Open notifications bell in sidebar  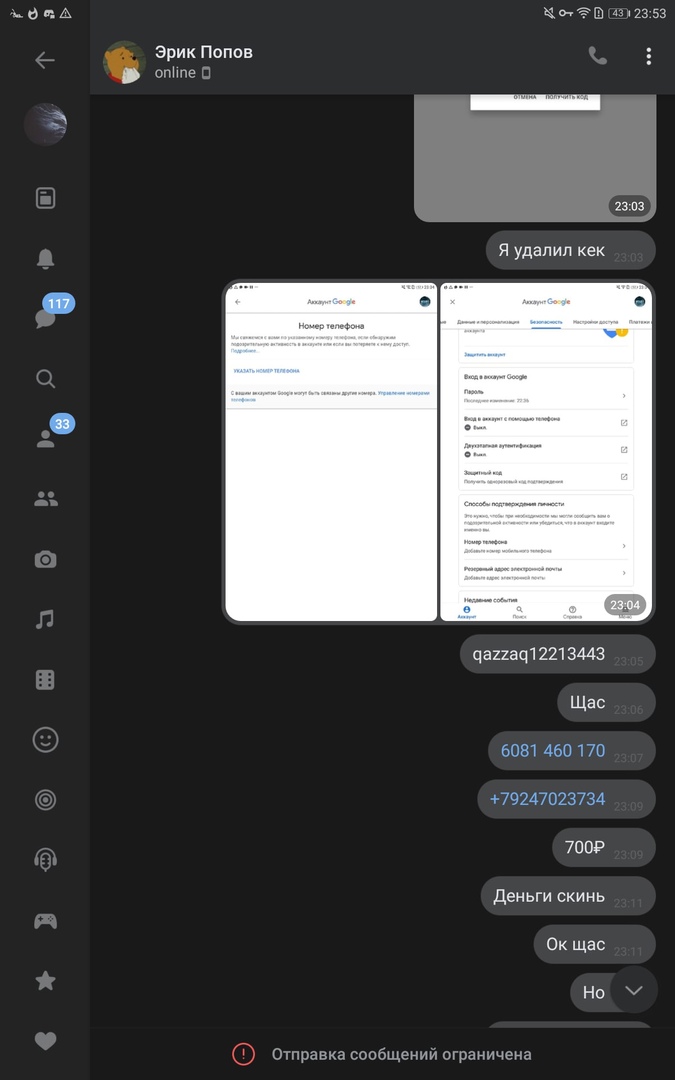click(x=45, y=258)
